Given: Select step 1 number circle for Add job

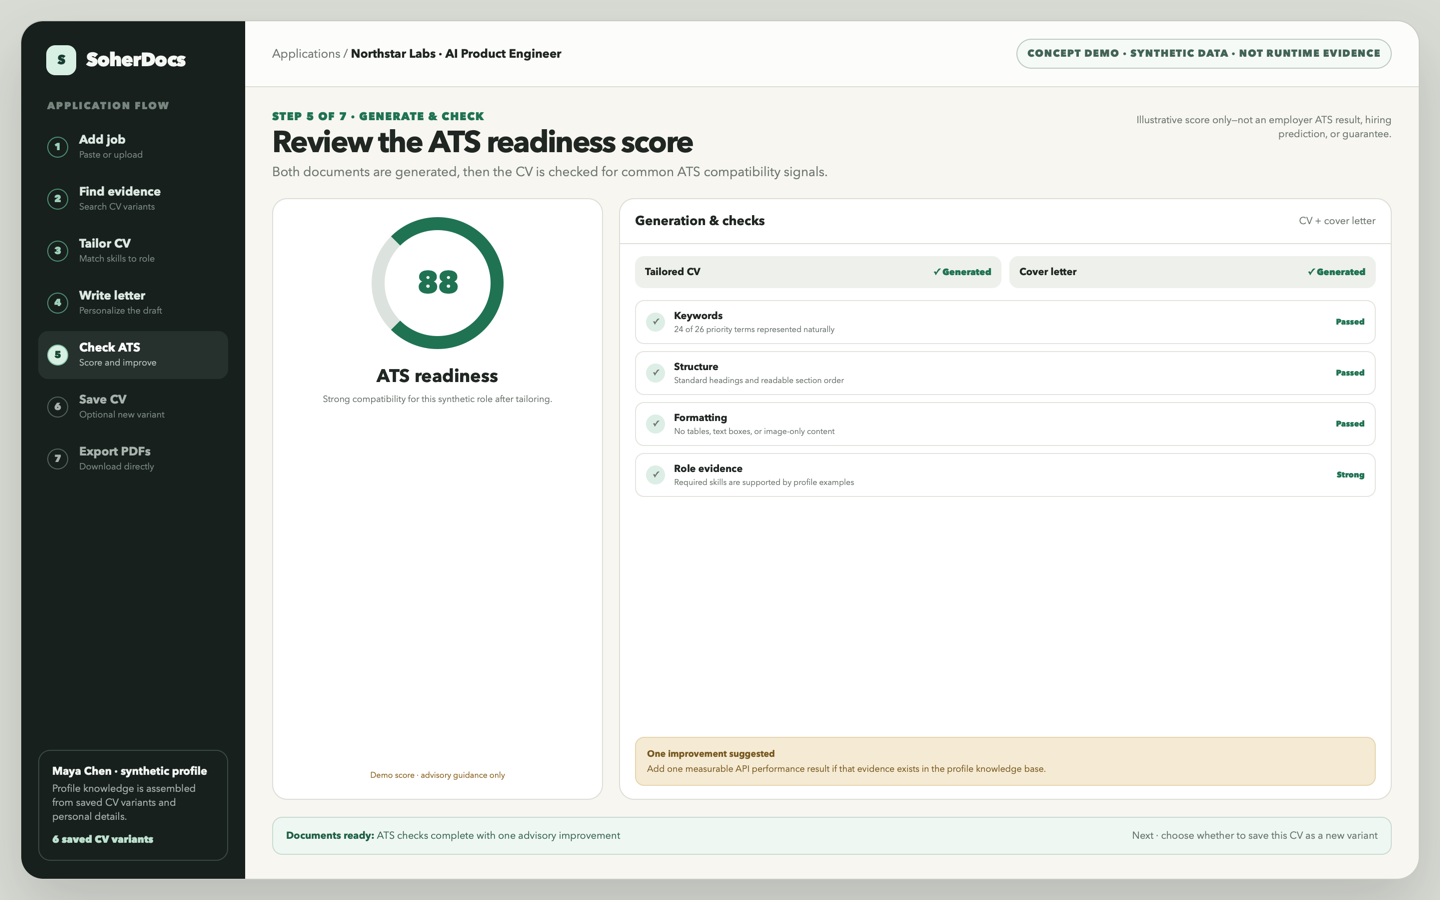Looking at the screenshot, I should click(x=58, y=147).
